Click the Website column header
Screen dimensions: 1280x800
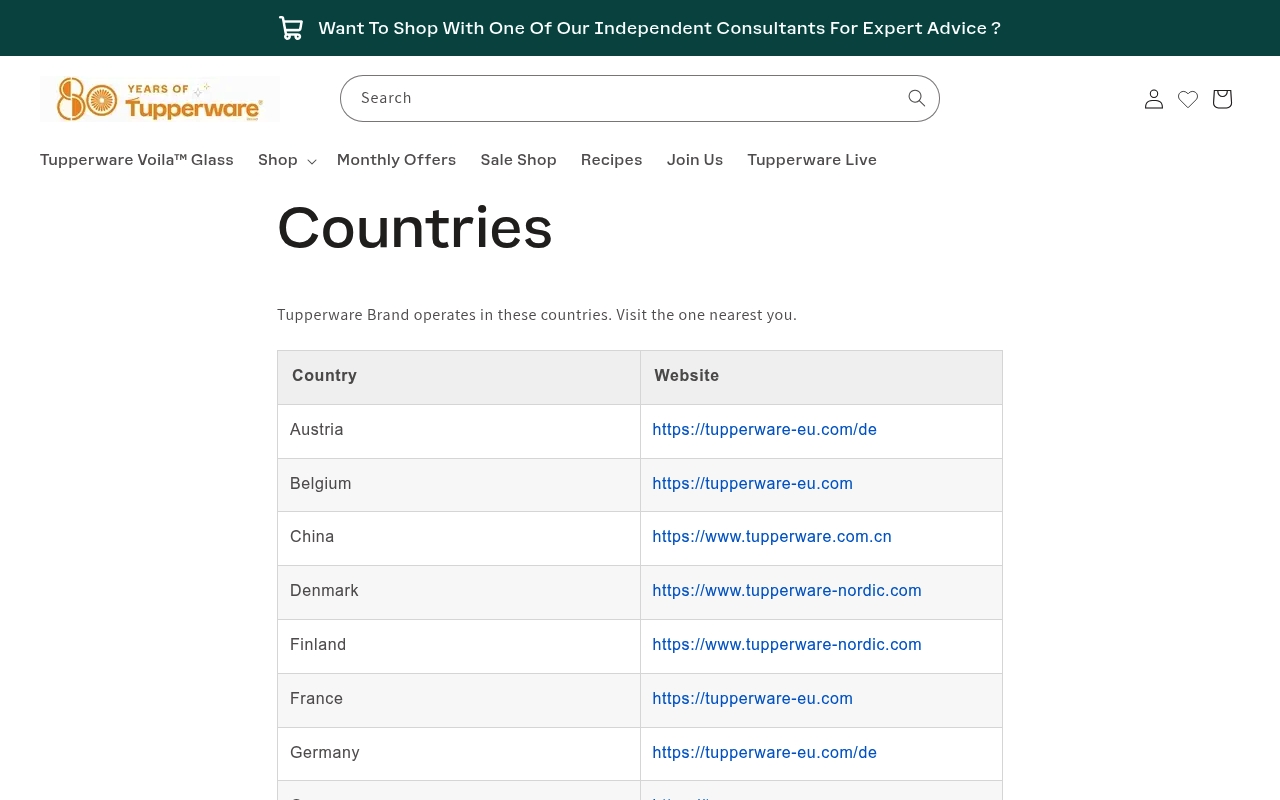coord(821,377)
